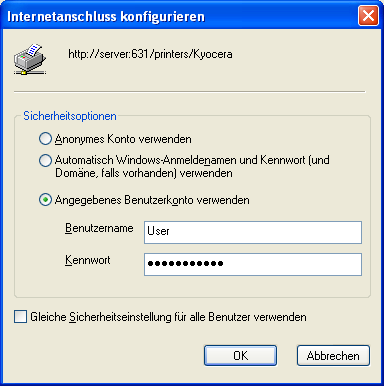Click the Benutzername label text
The width and height of the screenshot is (384, 386).
click(99, 228)
